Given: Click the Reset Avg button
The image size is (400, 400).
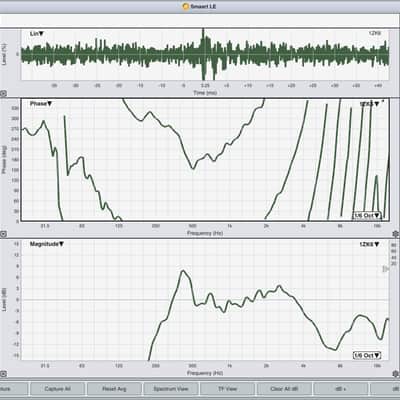Looking at the screenshot, I should (x=114, y=389).
